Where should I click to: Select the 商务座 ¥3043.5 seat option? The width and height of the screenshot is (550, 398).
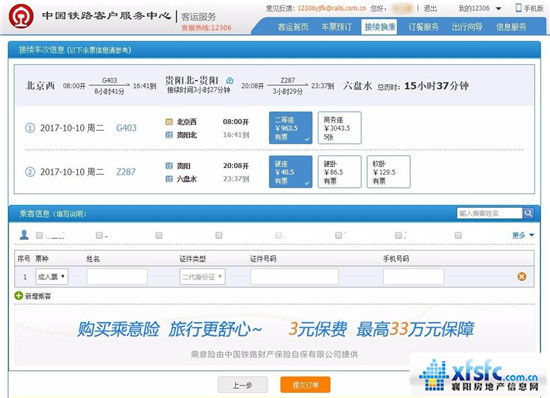click(x=340, y=128)
